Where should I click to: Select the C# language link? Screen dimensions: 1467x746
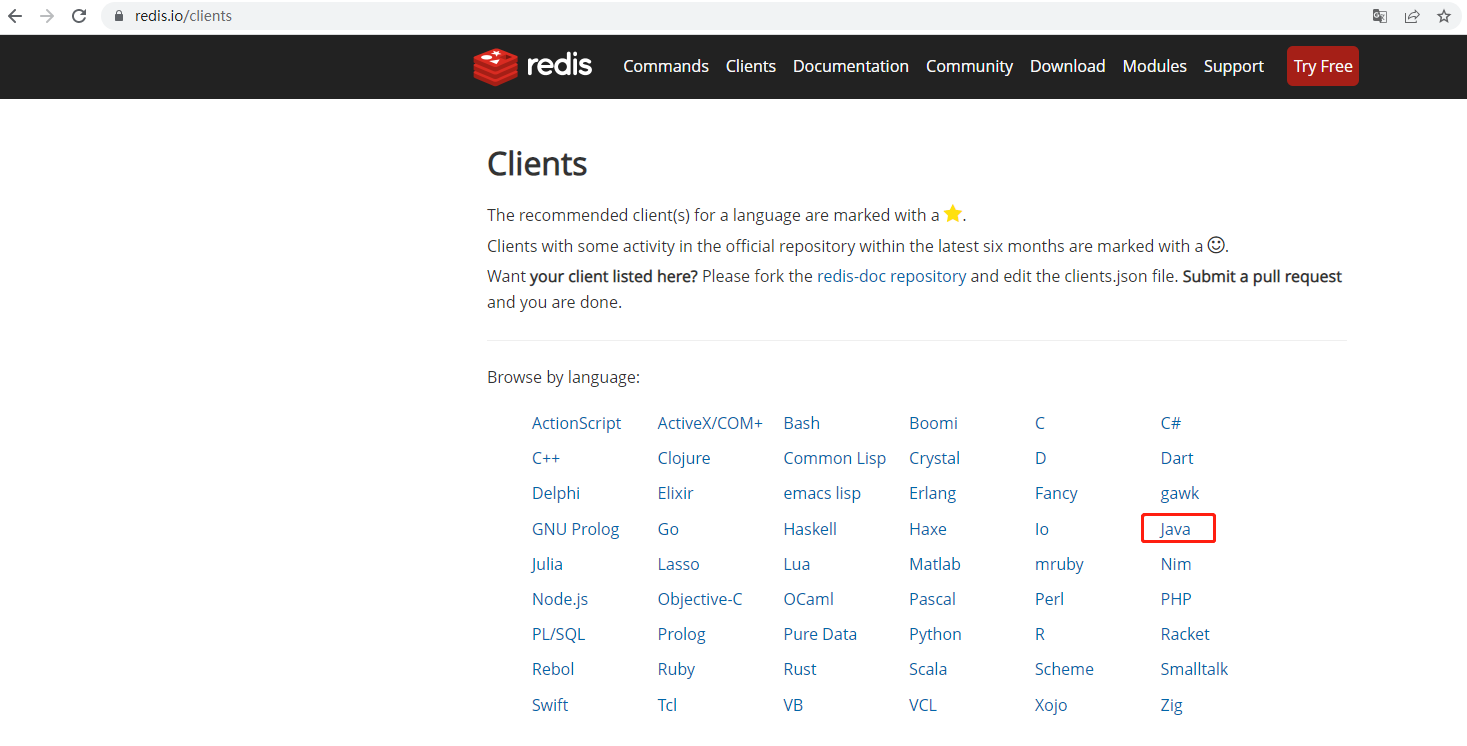[x=1171, y=423]
